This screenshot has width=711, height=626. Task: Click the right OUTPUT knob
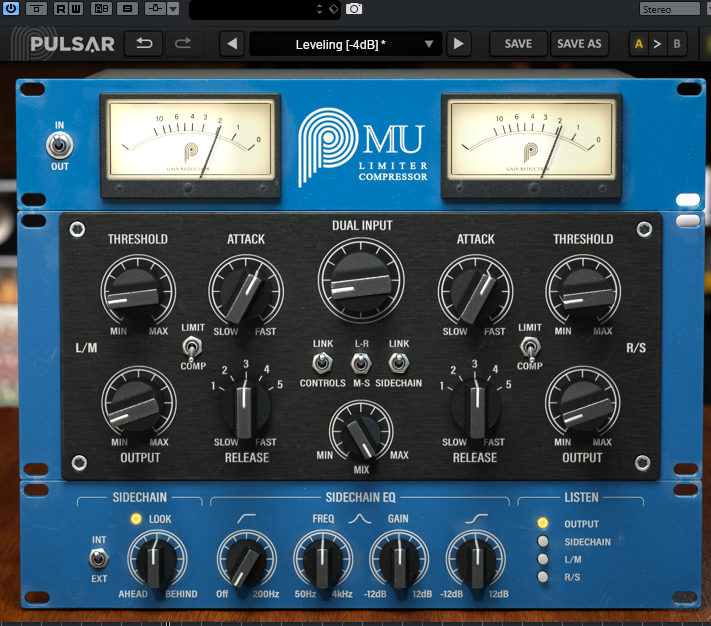[583, 403]
